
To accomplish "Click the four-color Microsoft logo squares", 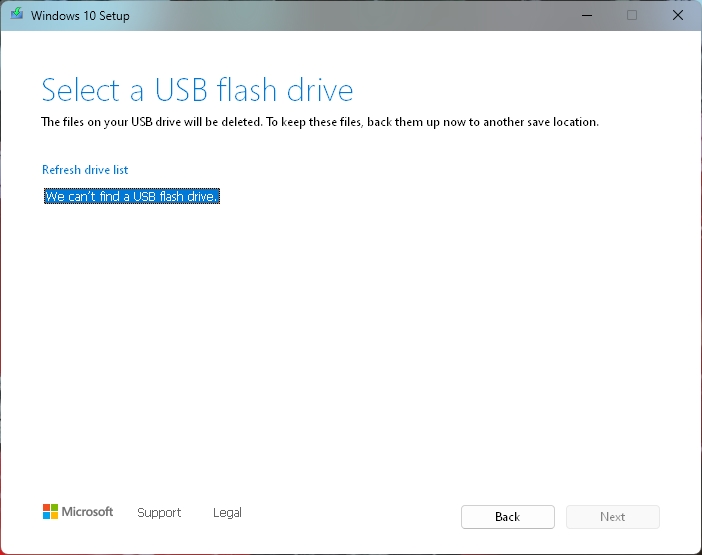I will [x=50, y=512].
